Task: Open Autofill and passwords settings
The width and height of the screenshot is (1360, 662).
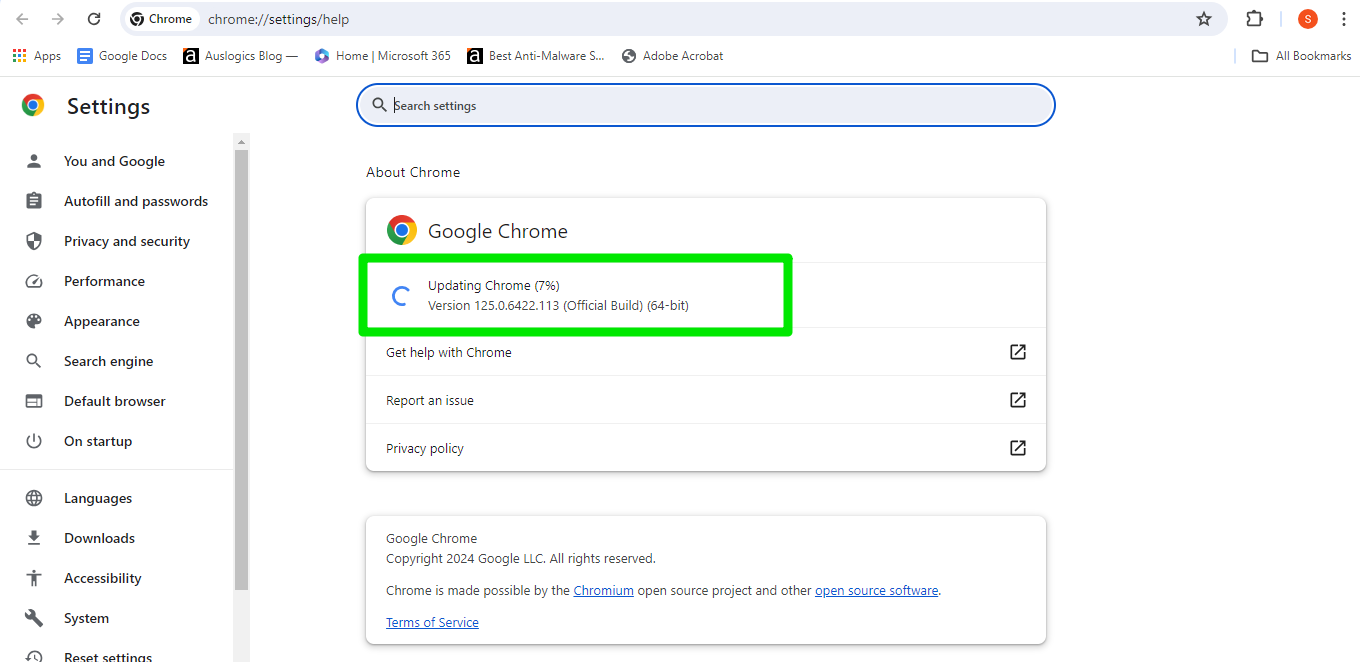Action: tap(136, 201)
